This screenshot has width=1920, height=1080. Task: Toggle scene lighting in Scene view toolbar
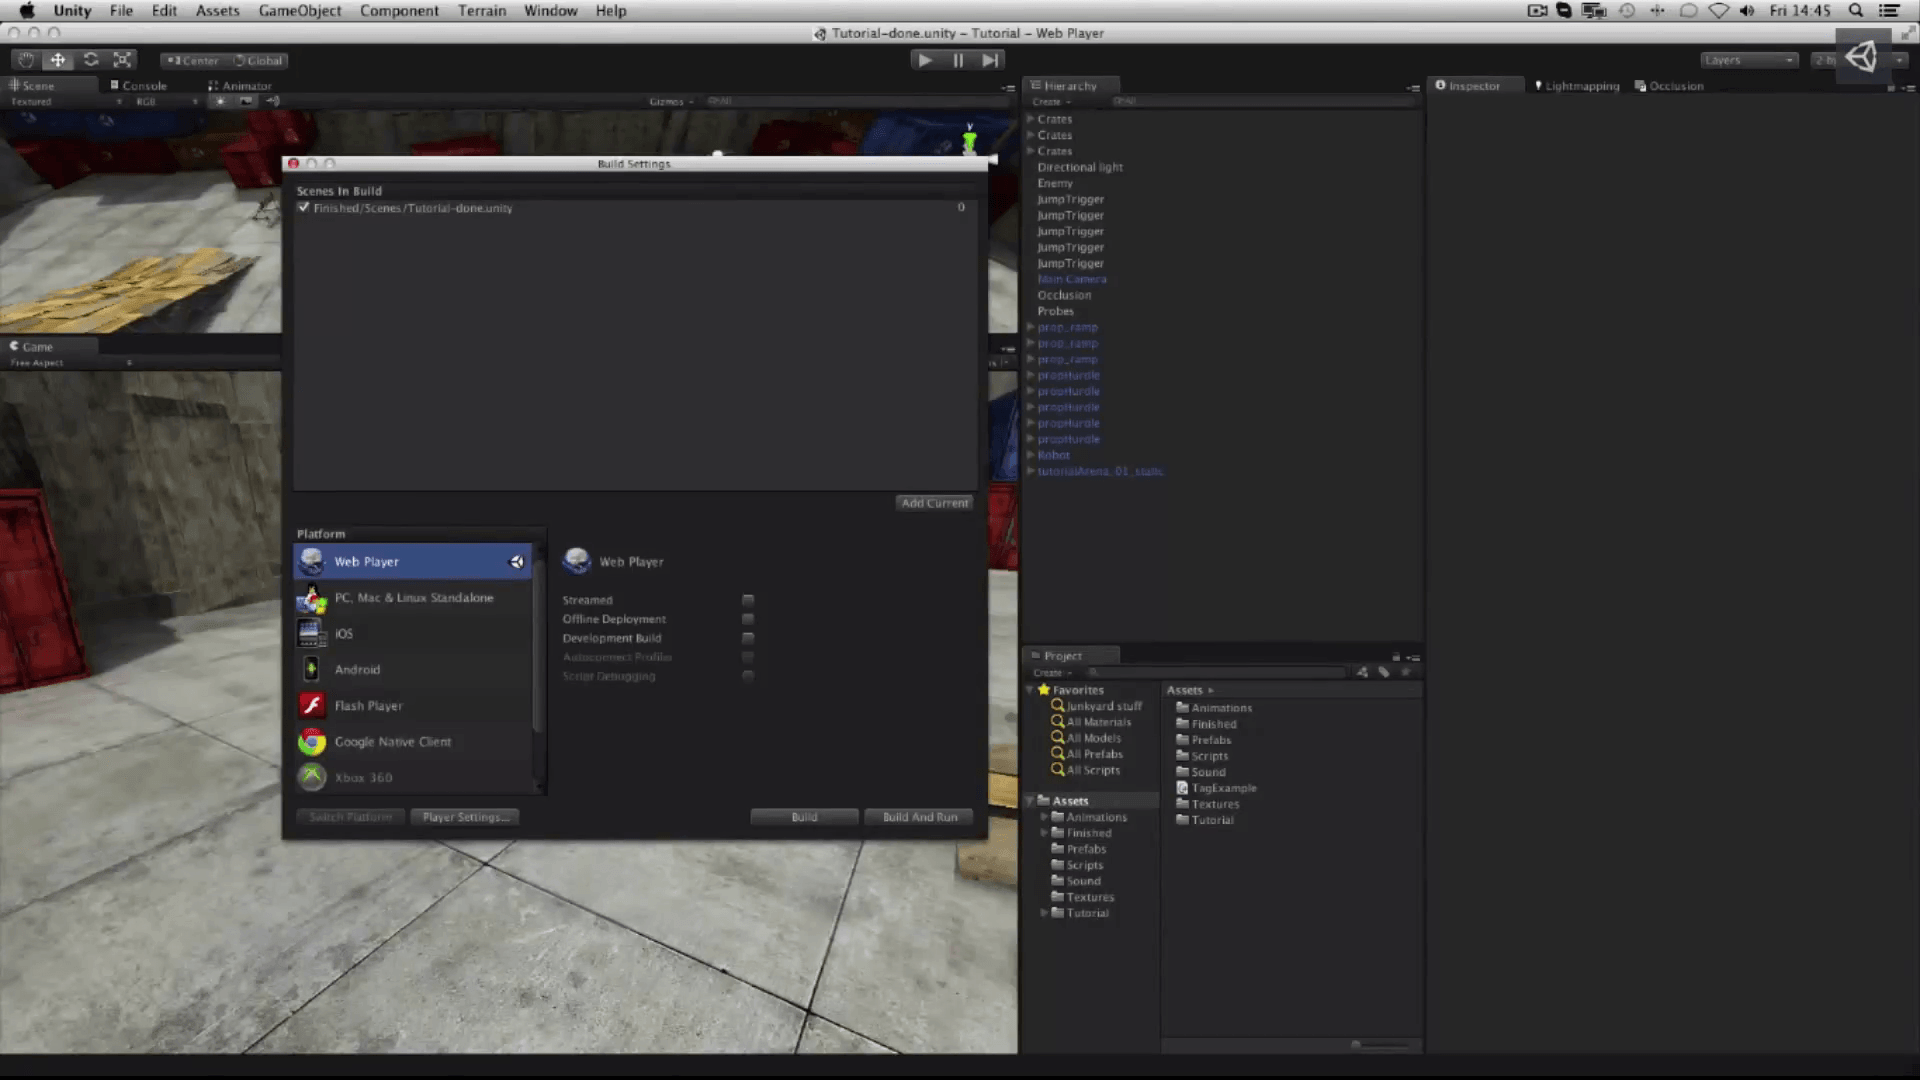coord(220,101)
